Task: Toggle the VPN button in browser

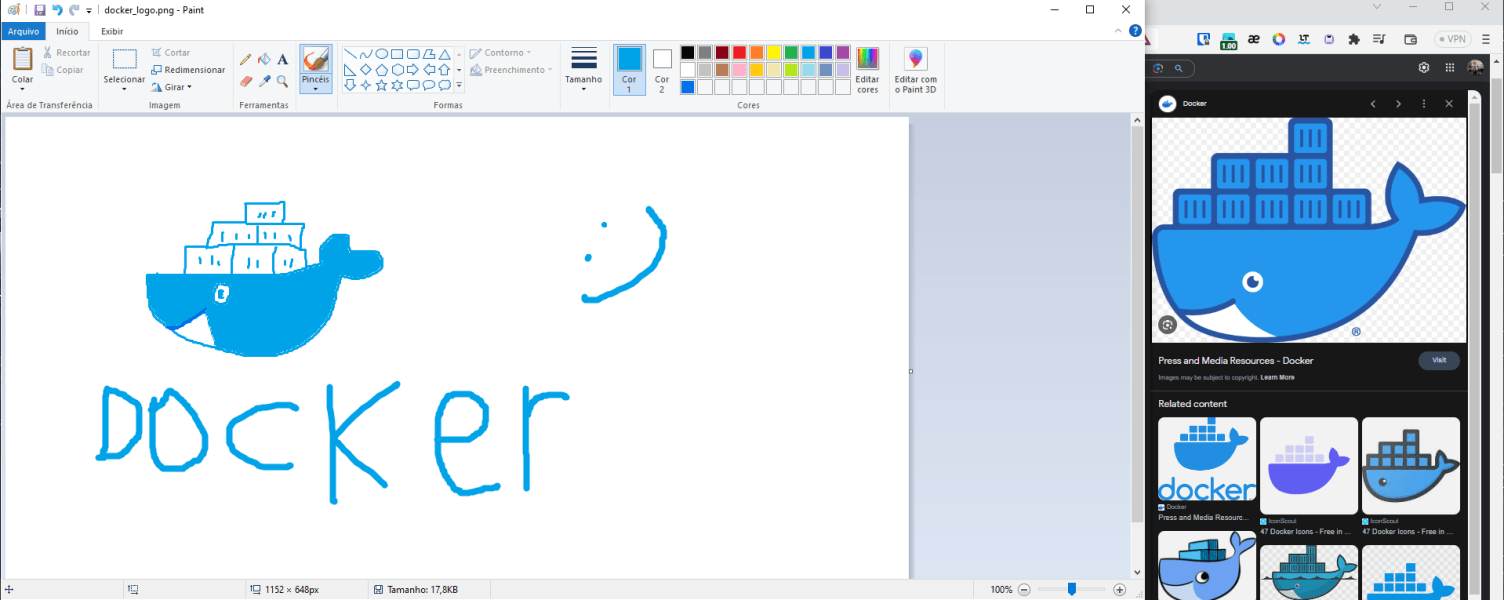Action: (1453, 39)
